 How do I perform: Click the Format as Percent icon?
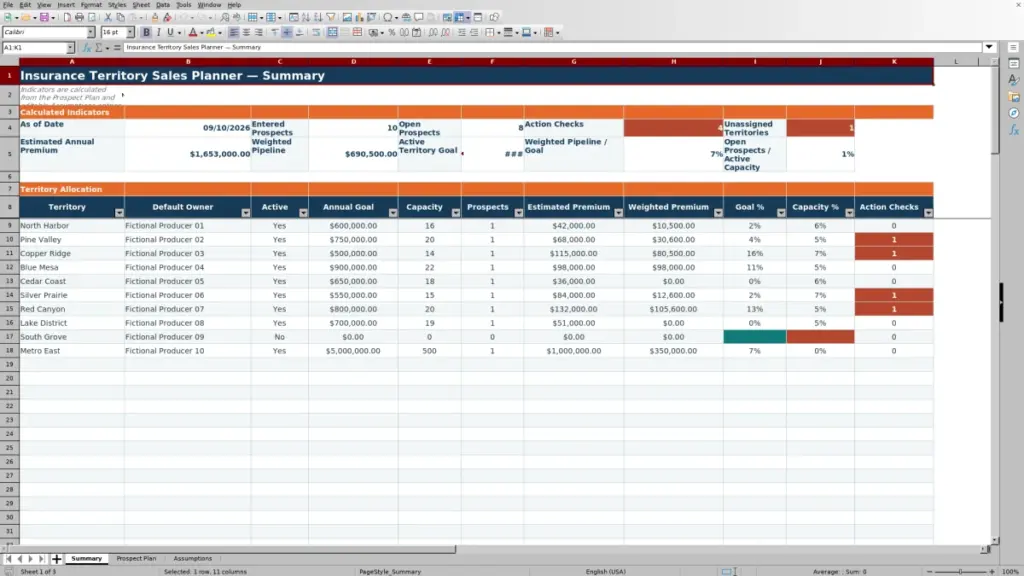(392, 33)
